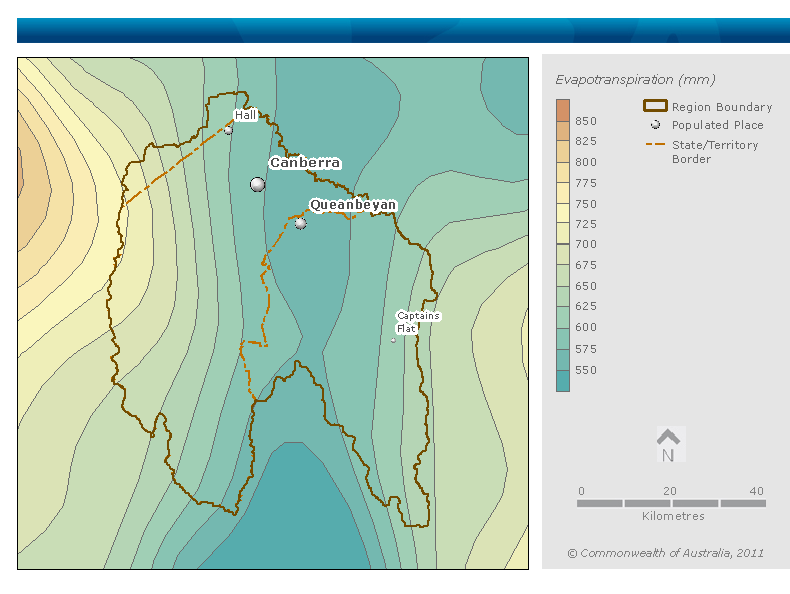Click the 650 legend value
Screen dimensions: 790x594
[x=586, y=286]
